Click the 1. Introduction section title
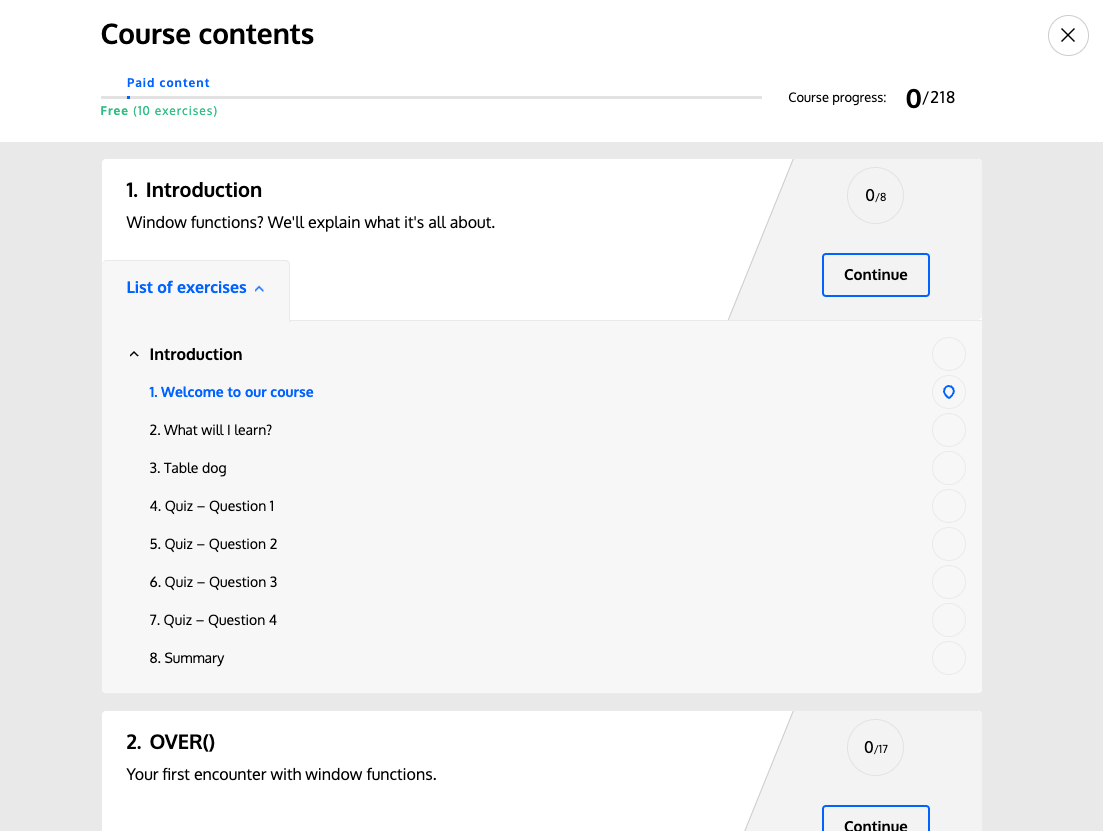Screen dimensions: 1103x831 [x=194, y=190]
